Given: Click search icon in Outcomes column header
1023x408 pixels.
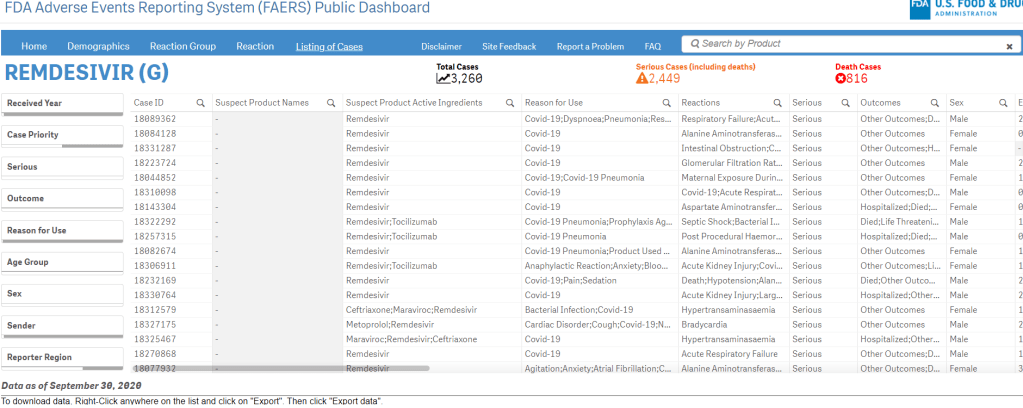Looking at the screenshot, I should [935, 103].
